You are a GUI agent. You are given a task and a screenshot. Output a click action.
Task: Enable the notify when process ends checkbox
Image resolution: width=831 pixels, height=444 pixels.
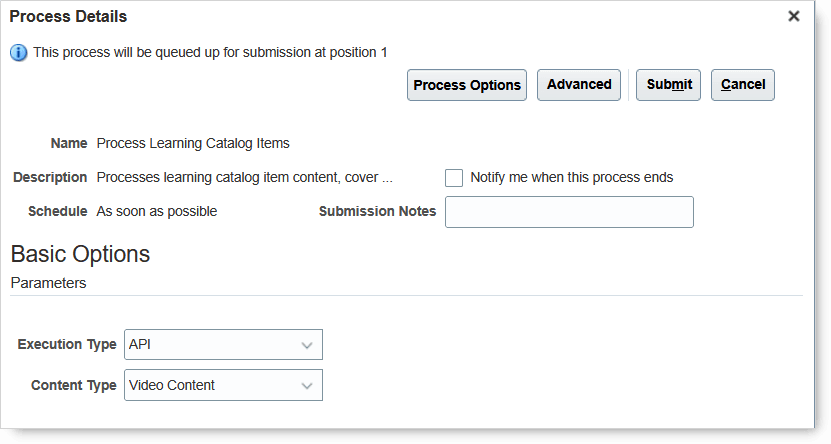point(454,178)
